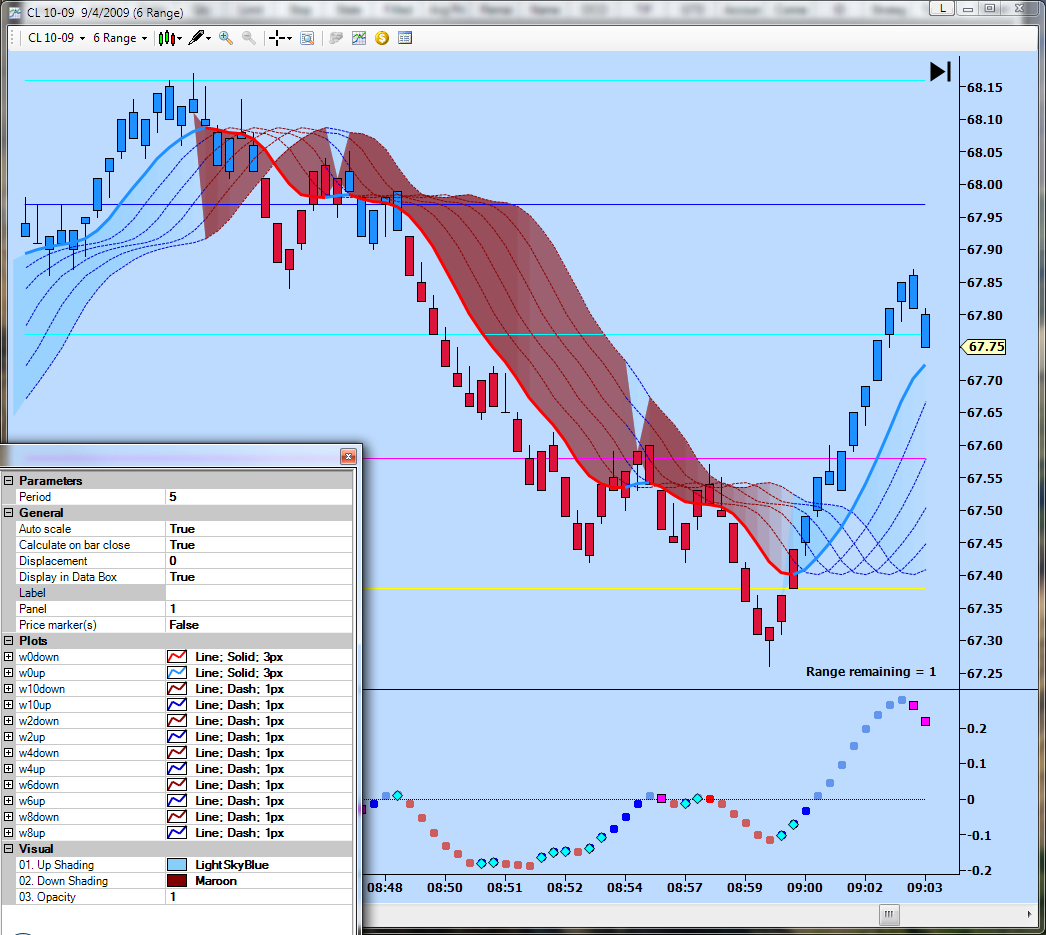Collapse the Visual section
Viewport: 1046px width, 935px height.
click(x=9, y=849)
